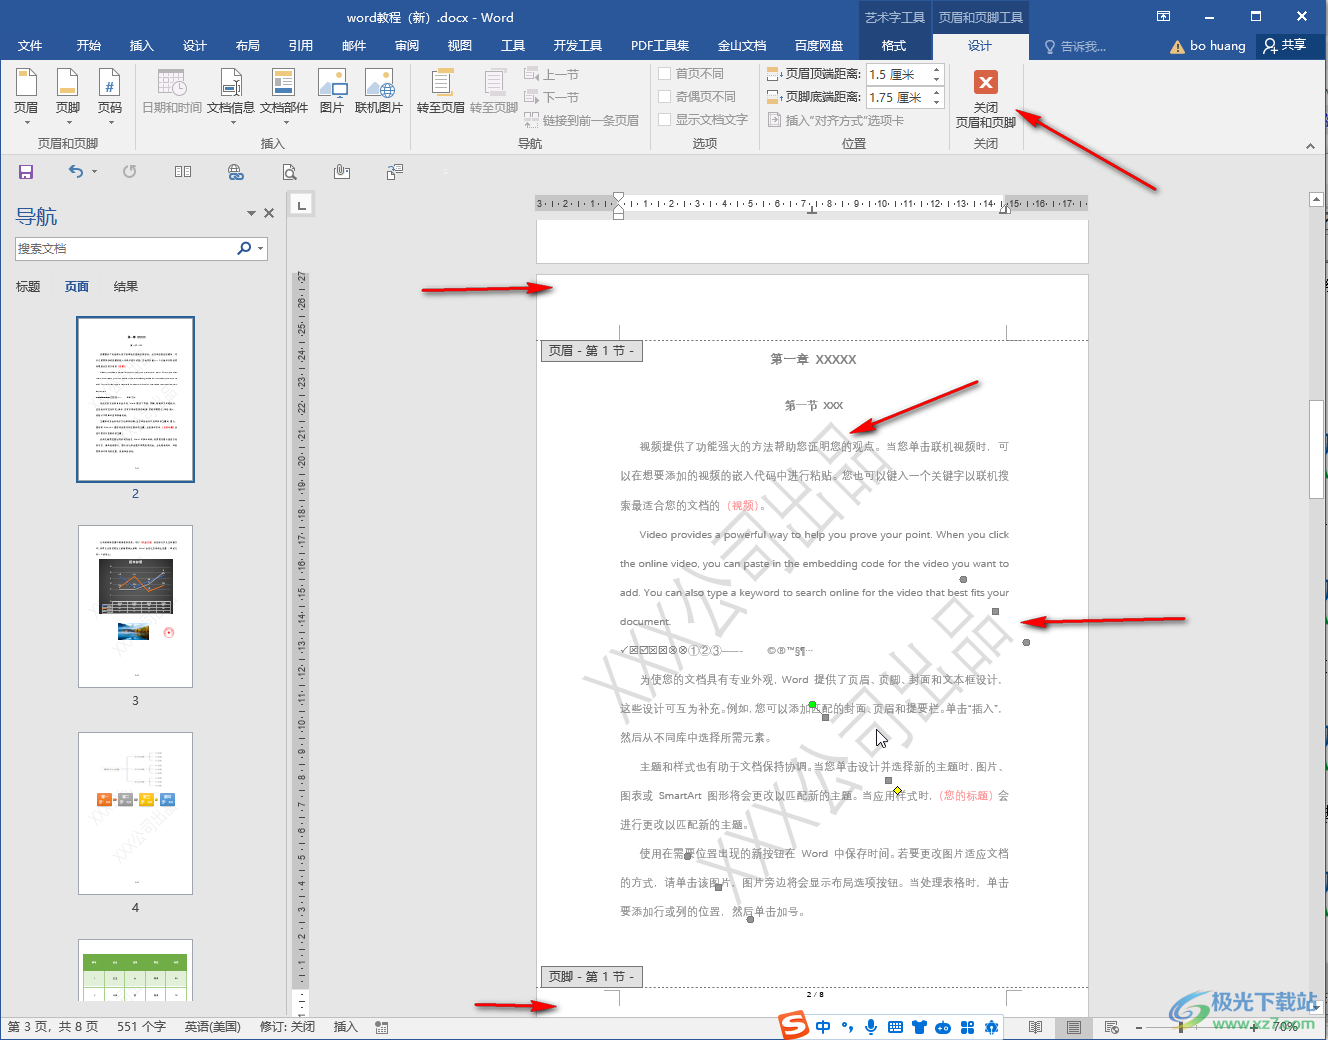Open the 页脚 footer gallery

point(68,96)
